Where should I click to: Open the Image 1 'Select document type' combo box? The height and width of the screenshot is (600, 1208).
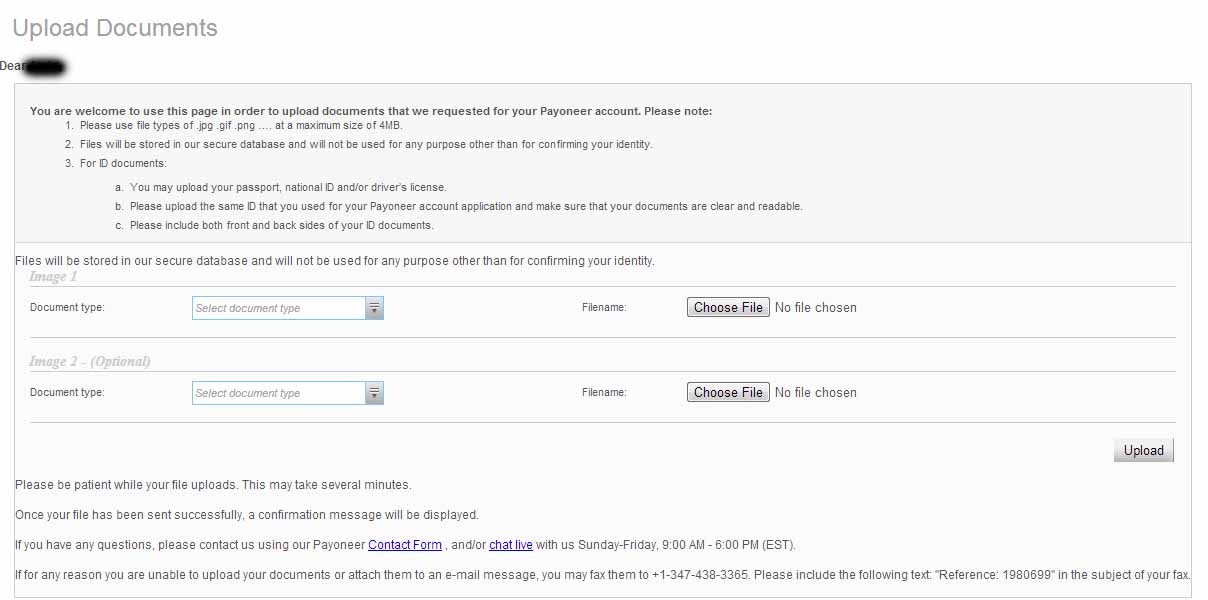(x=279, y=308)
